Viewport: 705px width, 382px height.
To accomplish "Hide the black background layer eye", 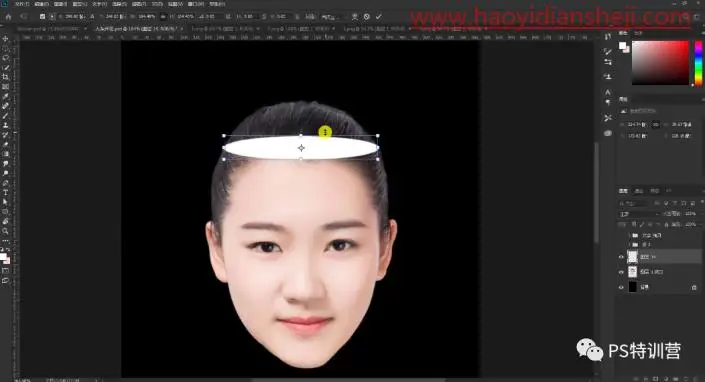I will click(x=621, y=287).
